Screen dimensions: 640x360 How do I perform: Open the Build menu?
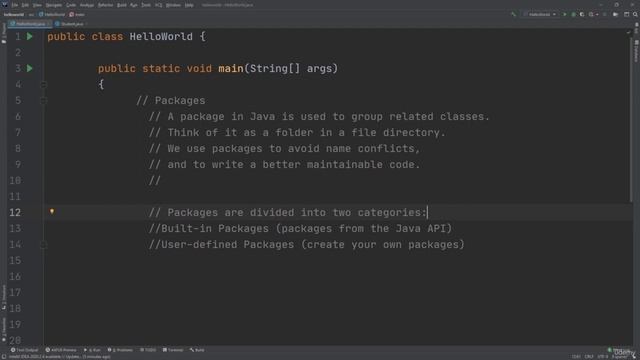click(122, 5)
